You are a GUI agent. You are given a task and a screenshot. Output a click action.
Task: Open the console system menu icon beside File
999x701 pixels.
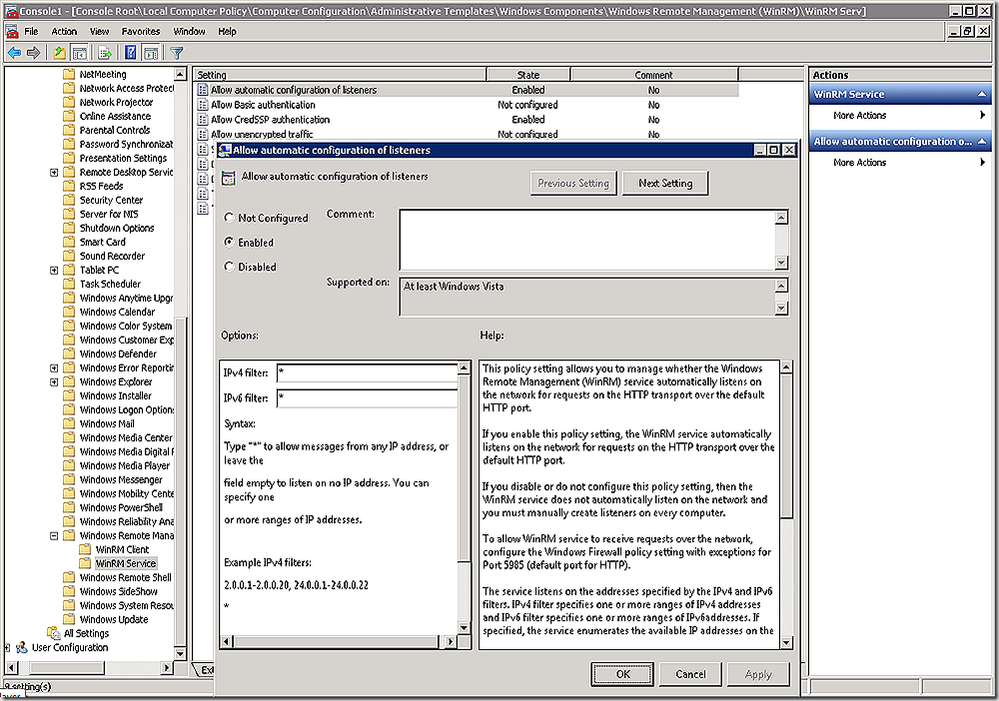point(11,31)
